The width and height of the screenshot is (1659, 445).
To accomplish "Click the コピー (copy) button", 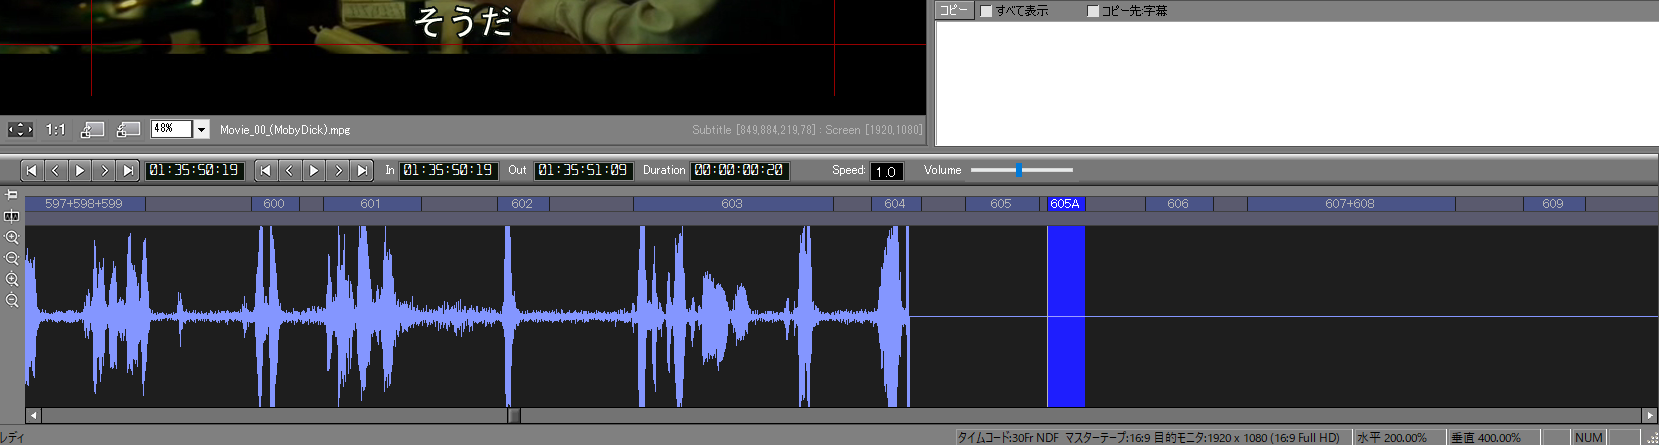I will click(954, 10).
